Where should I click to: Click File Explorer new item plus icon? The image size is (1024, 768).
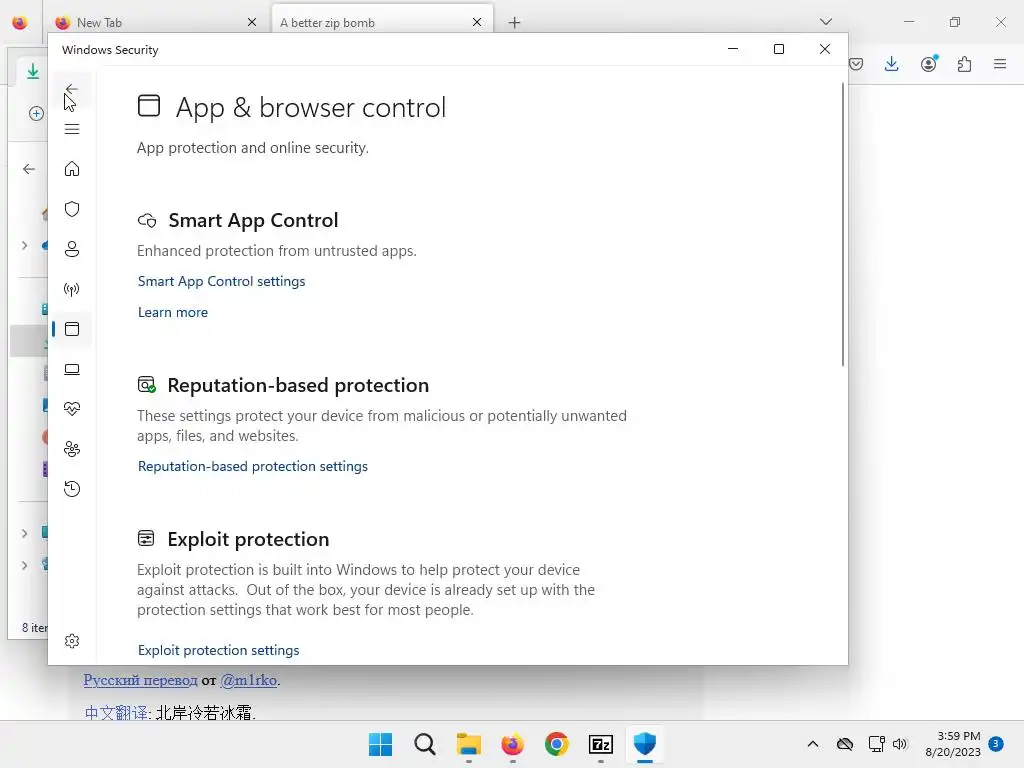[x=36, y=114]
